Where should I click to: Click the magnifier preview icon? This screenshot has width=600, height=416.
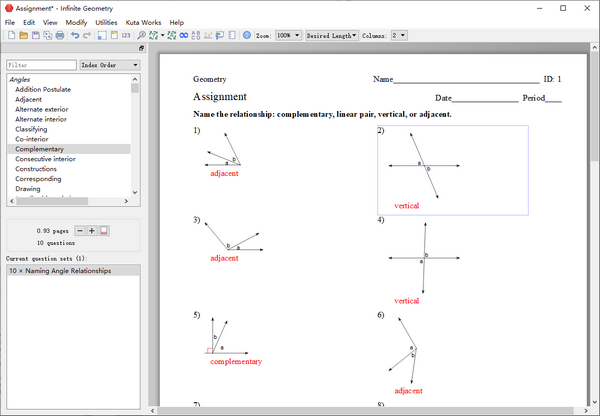click(x=141, y=35)
